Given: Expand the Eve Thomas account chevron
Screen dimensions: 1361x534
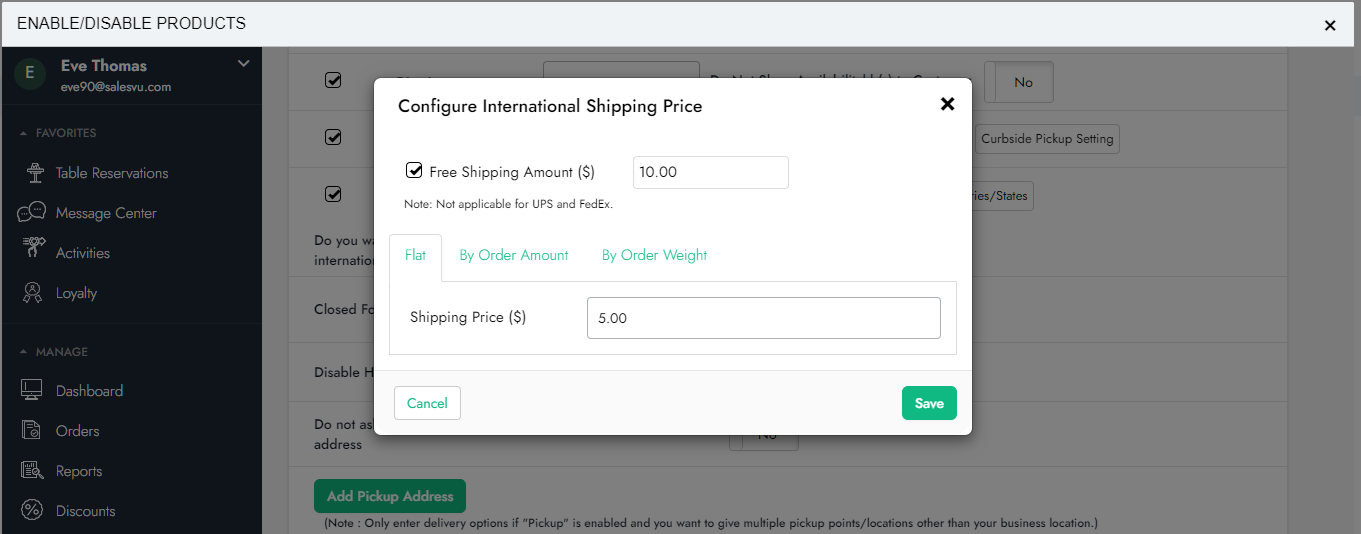Looking at the screenshot, I should pos(243,64).
